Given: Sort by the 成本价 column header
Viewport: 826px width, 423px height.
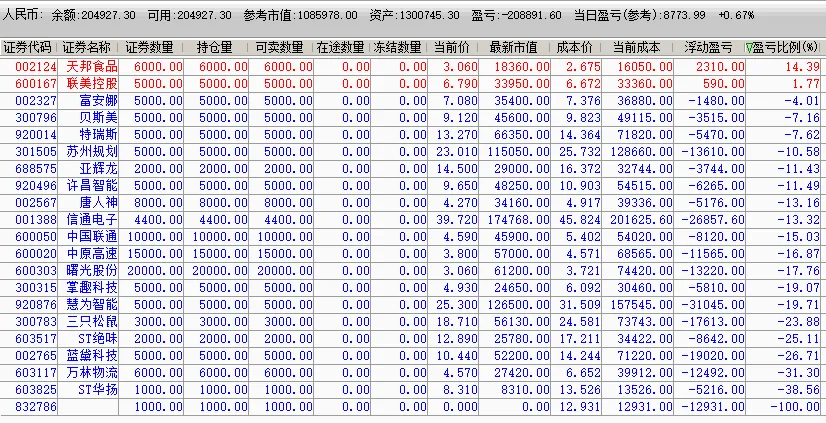Looking at the screenshot, I should [574, 47].
